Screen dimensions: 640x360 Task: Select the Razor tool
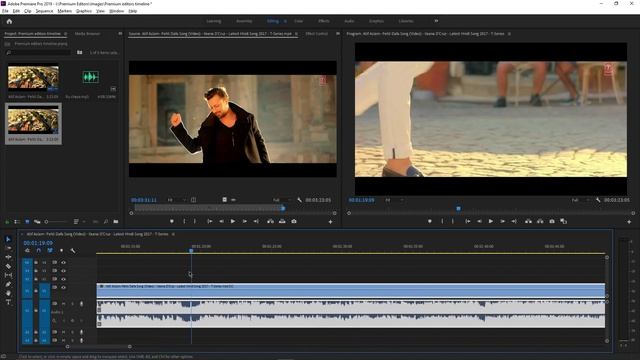(8, 266)
